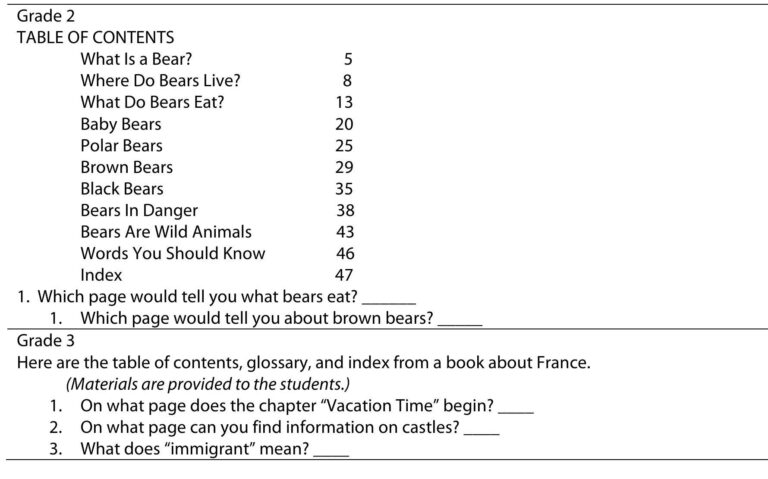768x479 pixels.
Task: Select the 'Words You Should Know' entry
Action: point(173,253)
